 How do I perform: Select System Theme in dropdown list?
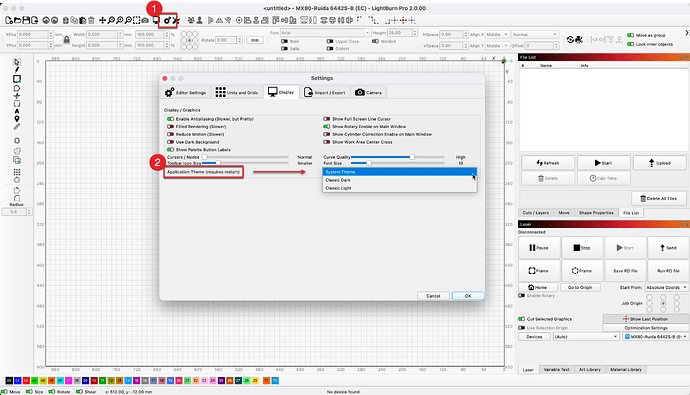tap(400, 172)
